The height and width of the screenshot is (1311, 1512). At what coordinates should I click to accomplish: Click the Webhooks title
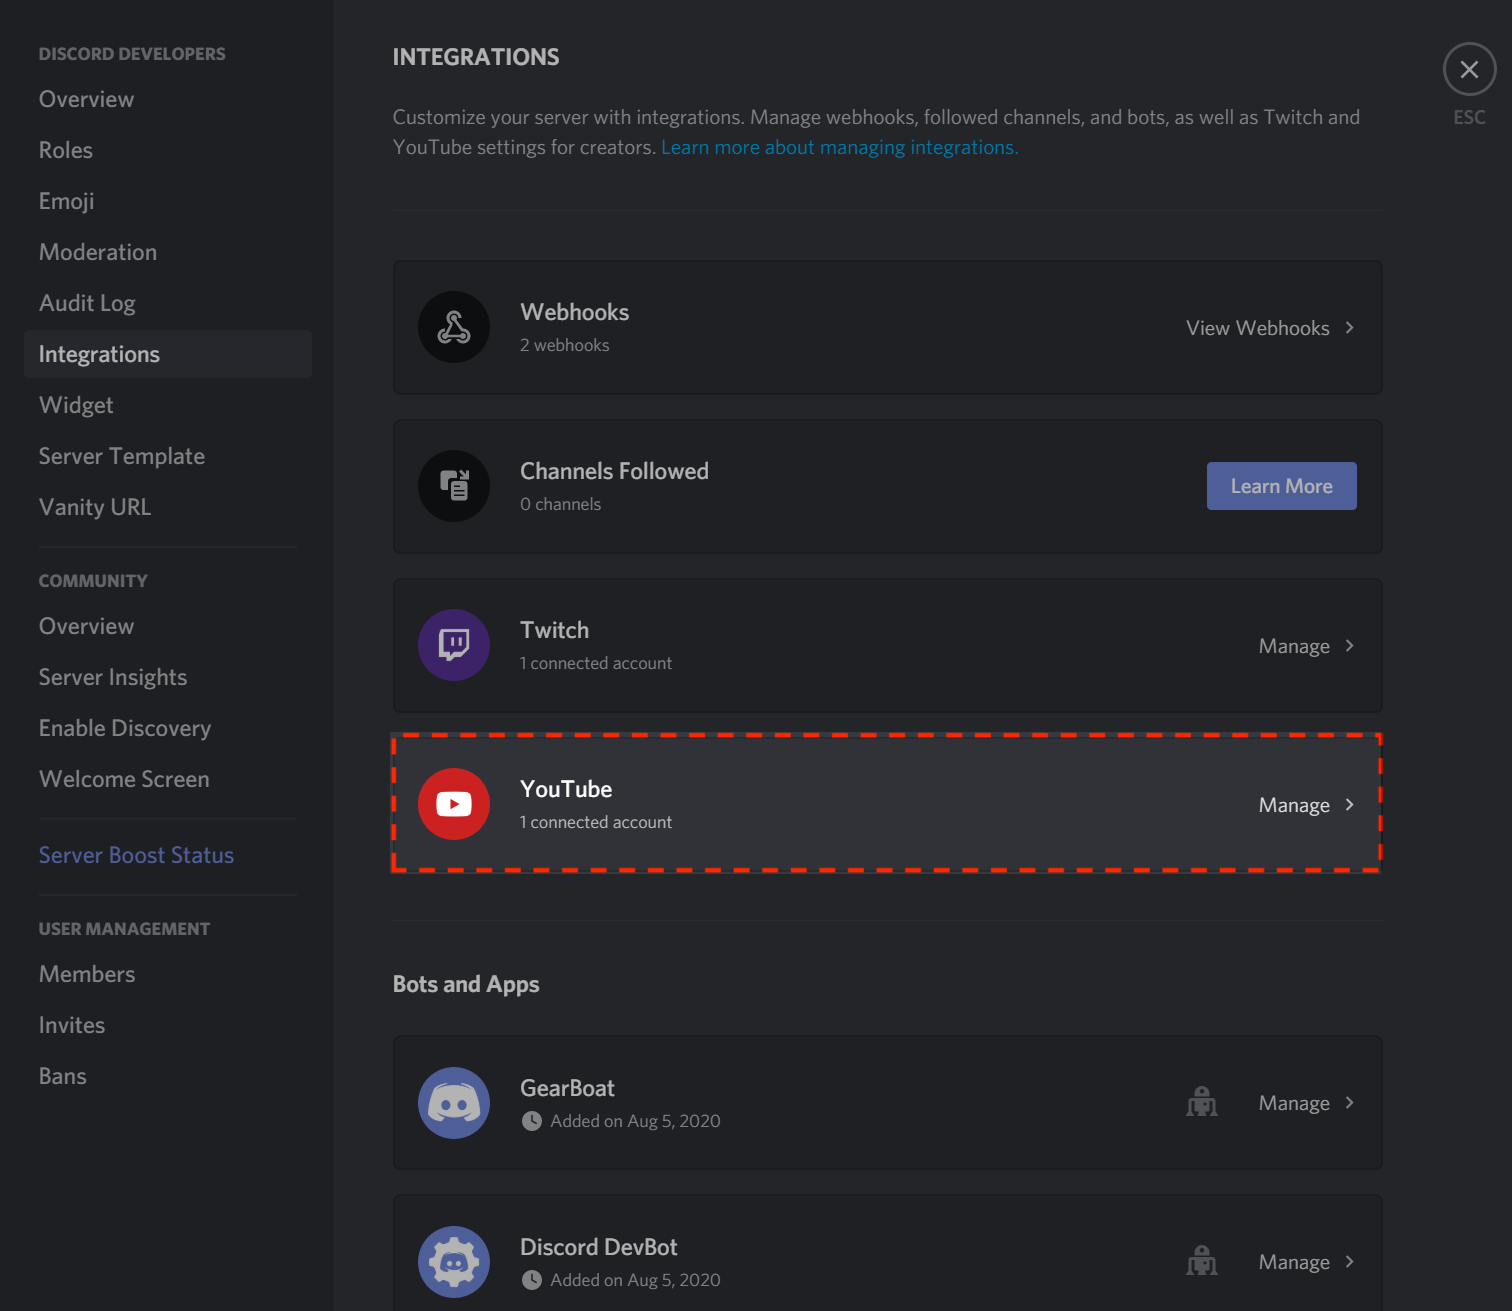[x=575, y=312]
